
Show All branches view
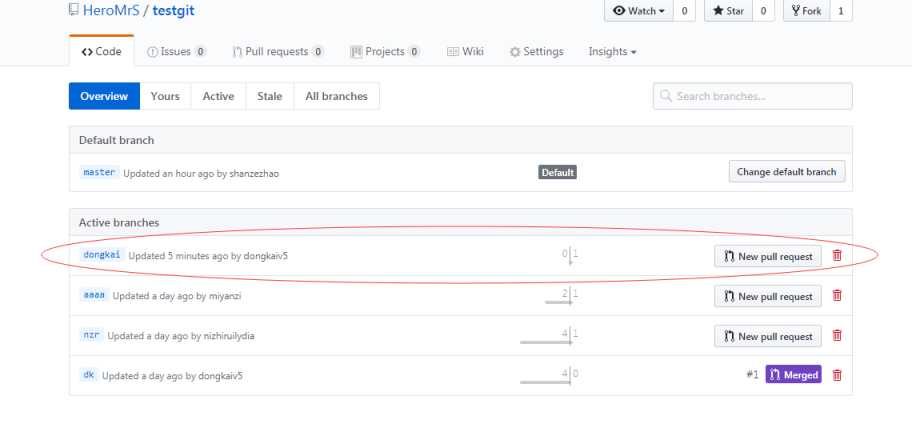[x=336, y=96]
